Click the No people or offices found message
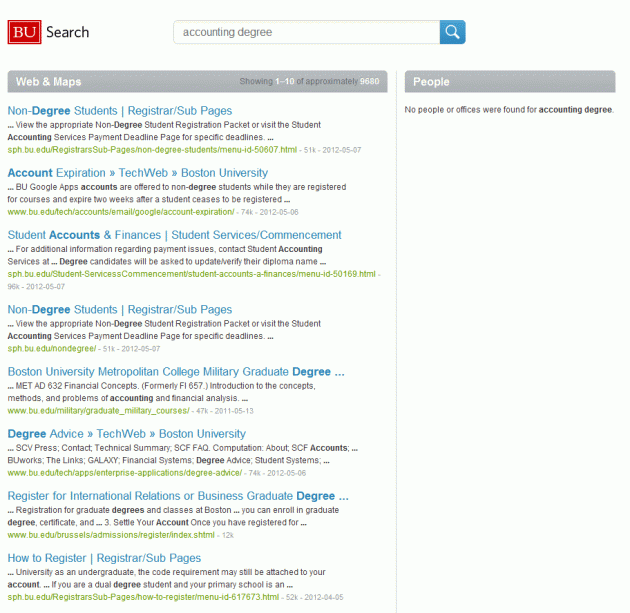 click(509, 110)
